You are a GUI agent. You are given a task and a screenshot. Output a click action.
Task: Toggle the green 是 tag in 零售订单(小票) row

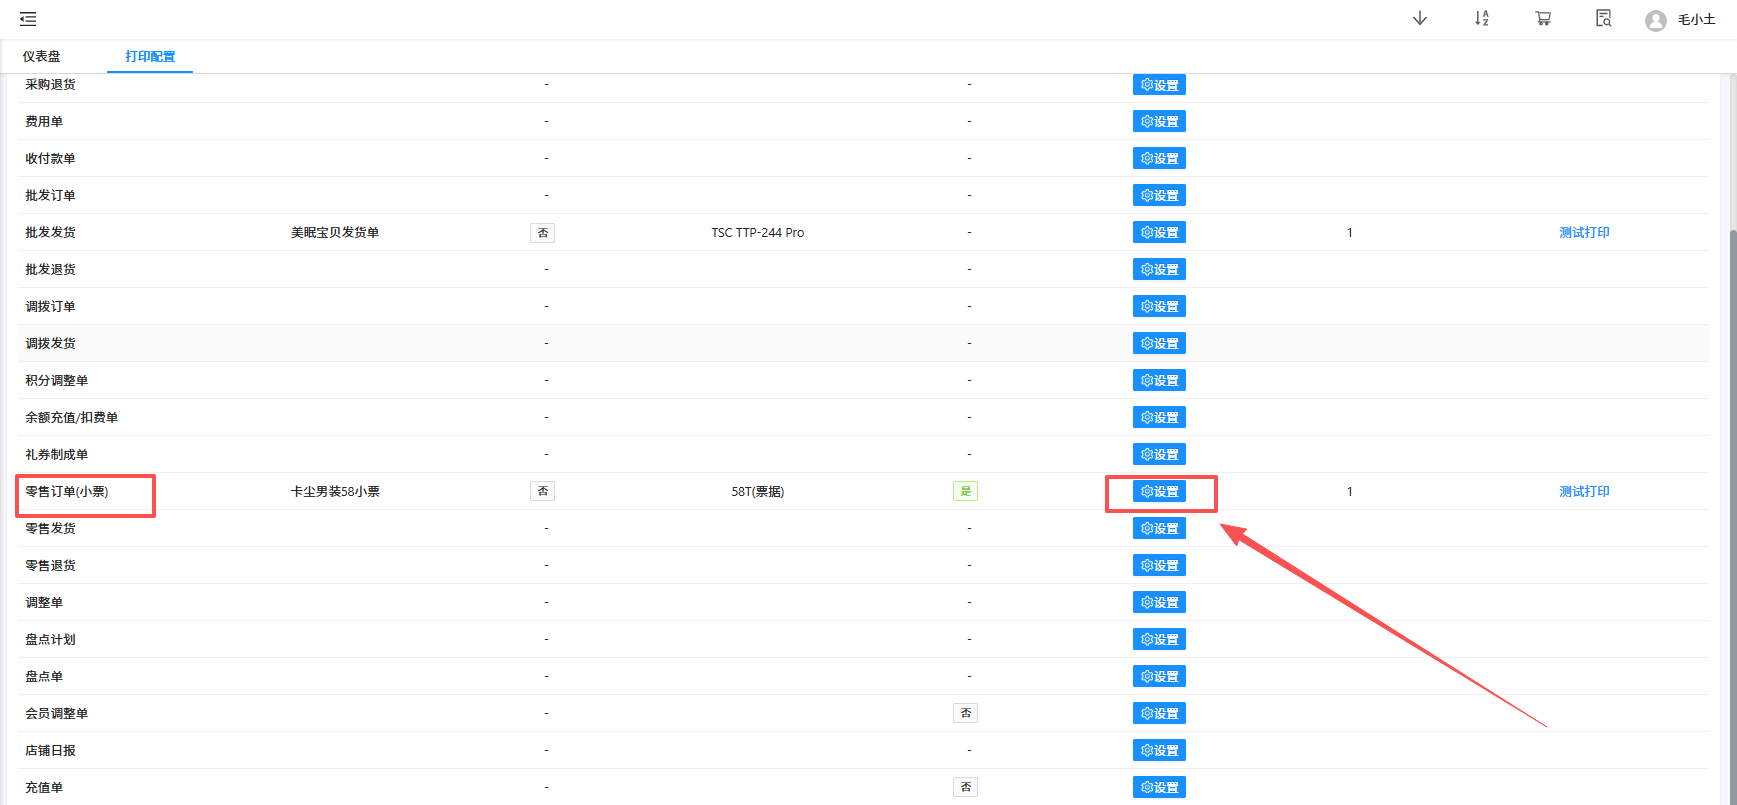click(965, 492)
